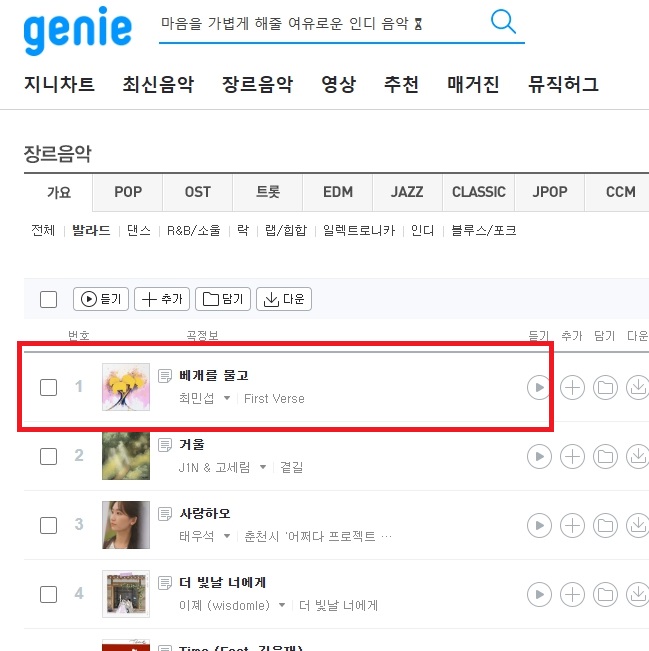
Task: Switch to the JAZZ genre tab
Action: [407, 192]
